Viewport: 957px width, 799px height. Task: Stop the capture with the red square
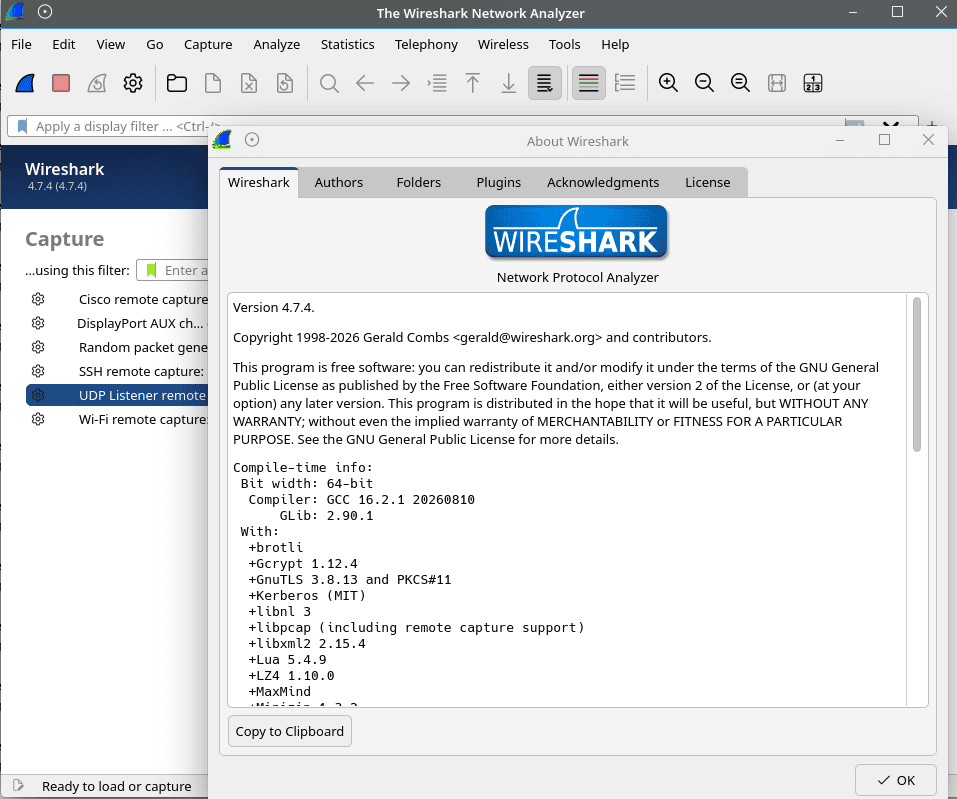tap(61, 83)
